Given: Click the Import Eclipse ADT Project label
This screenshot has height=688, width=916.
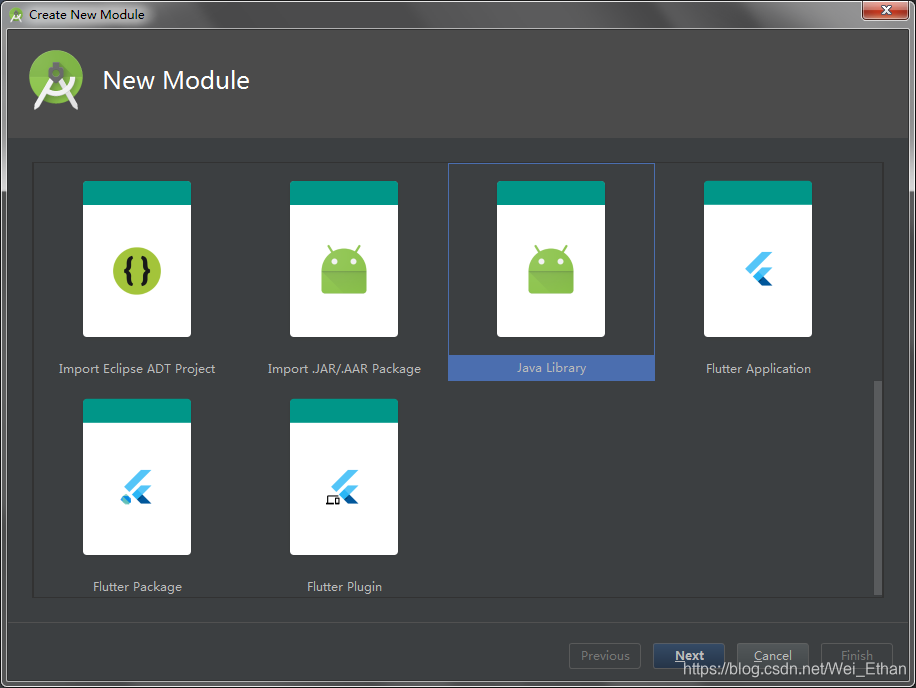Looking at the screenshot, I should [137, 369].
